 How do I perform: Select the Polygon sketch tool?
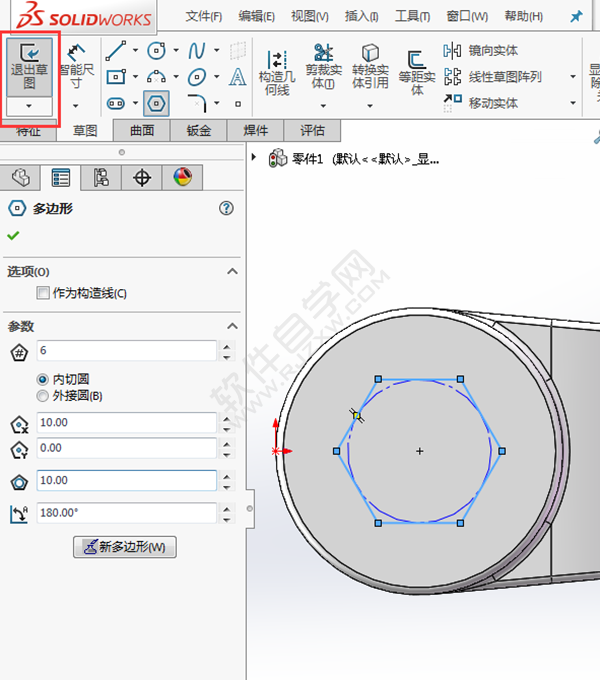(x=155, y=103)
